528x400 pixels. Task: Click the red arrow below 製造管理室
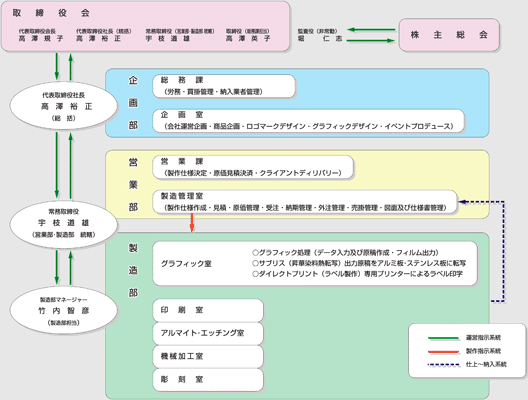coord(192,222)
